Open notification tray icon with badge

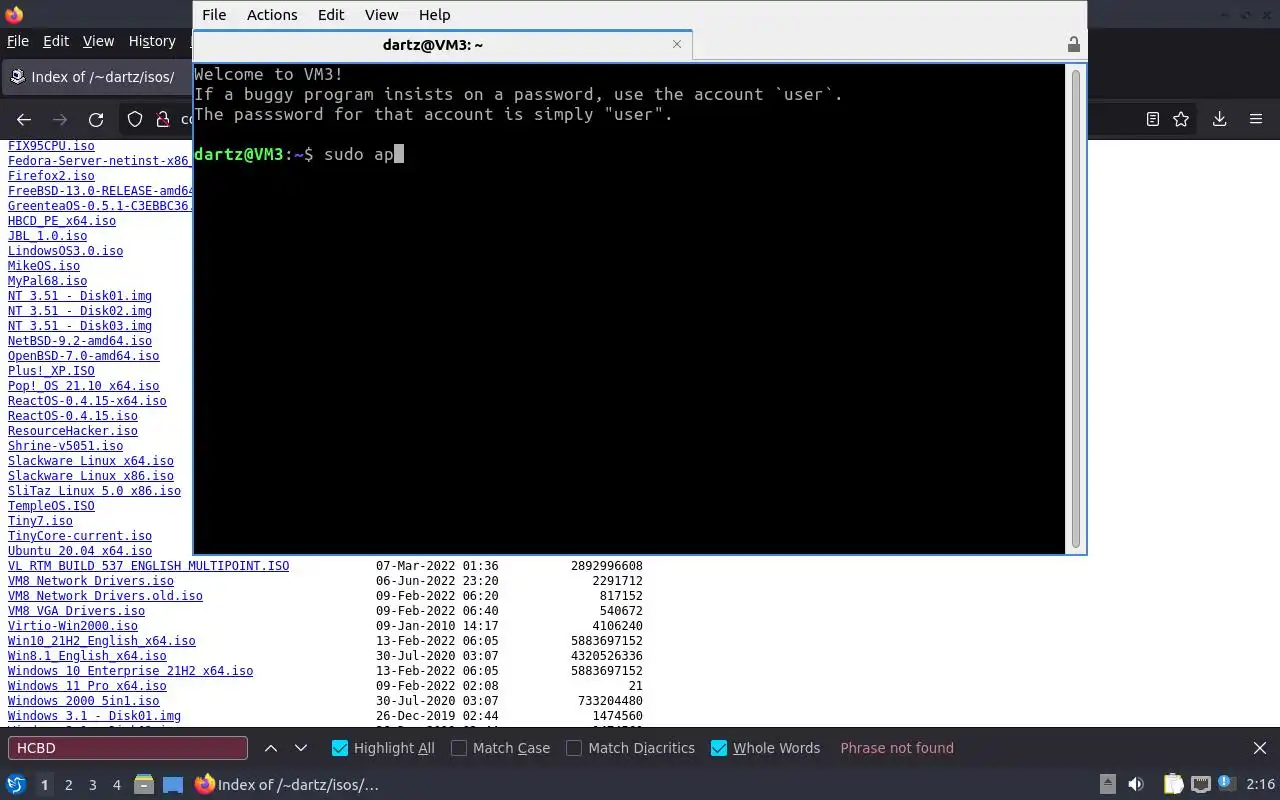pyautogui.click(x=1226, y=784)
